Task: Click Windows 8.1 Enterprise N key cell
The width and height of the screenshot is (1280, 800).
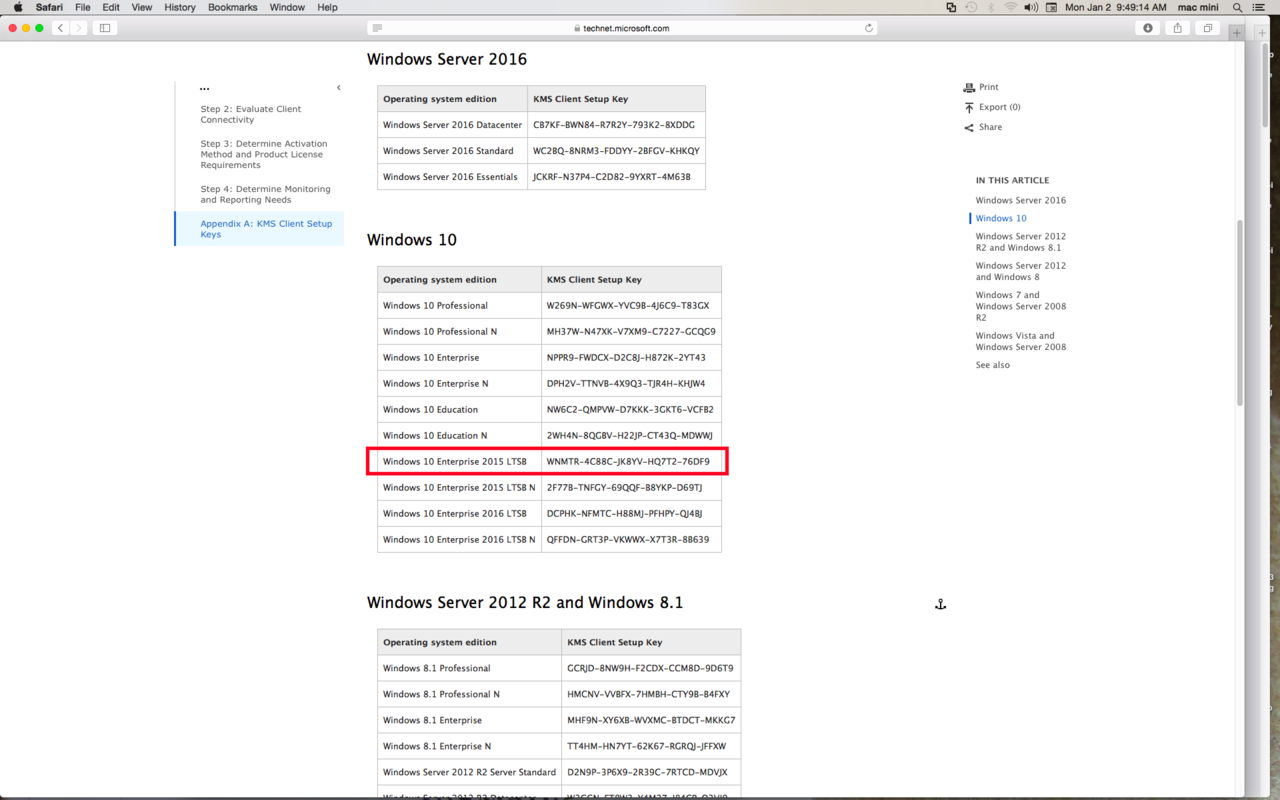Action: coord(651,746)
